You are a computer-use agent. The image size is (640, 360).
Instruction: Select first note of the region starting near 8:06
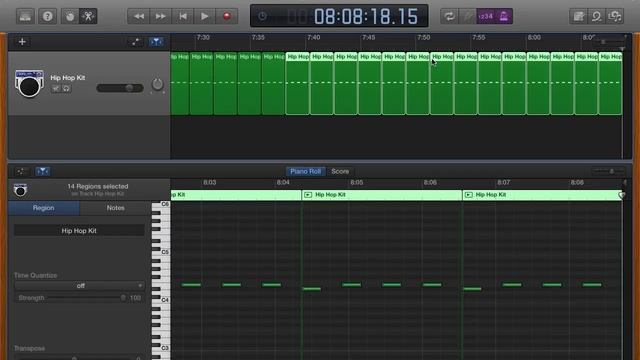pos(472,289)
